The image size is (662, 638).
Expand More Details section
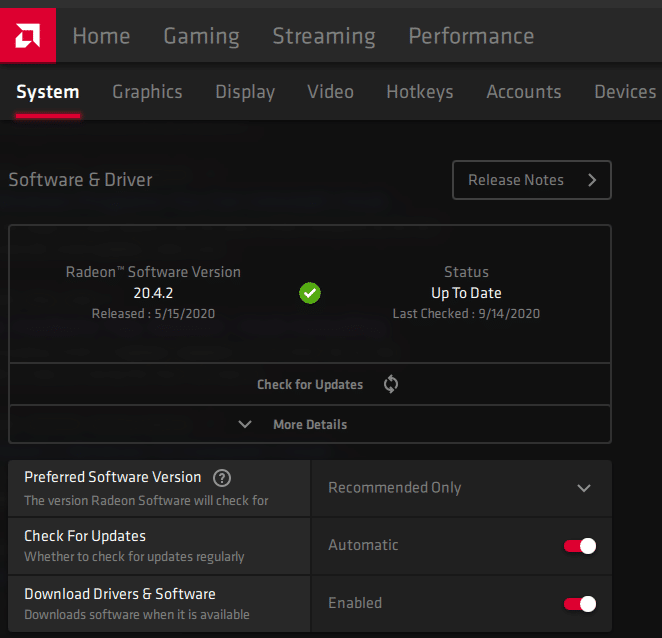pyautogui.click(x=310, y=424)
